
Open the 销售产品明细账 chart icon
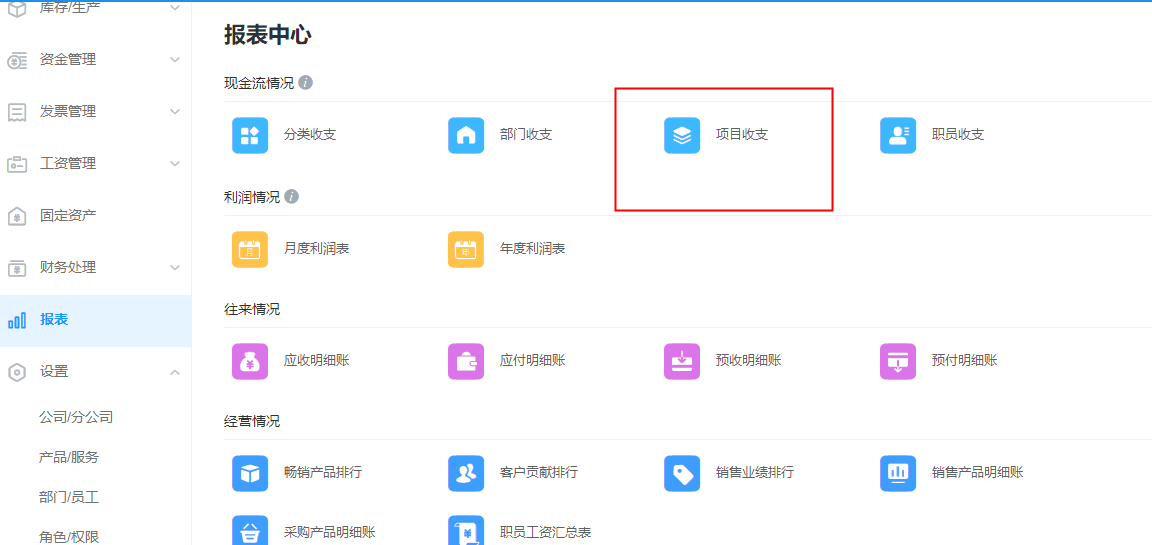[898, 474]
